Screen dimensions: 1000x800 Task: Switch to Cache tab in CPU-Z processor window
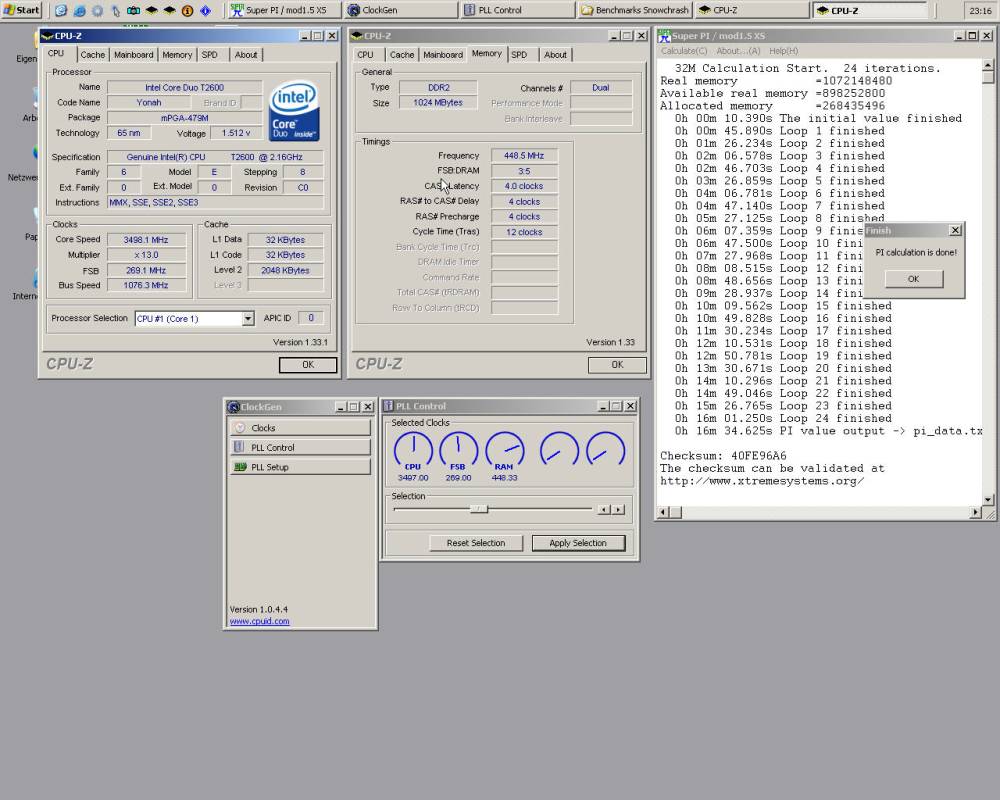92,55
